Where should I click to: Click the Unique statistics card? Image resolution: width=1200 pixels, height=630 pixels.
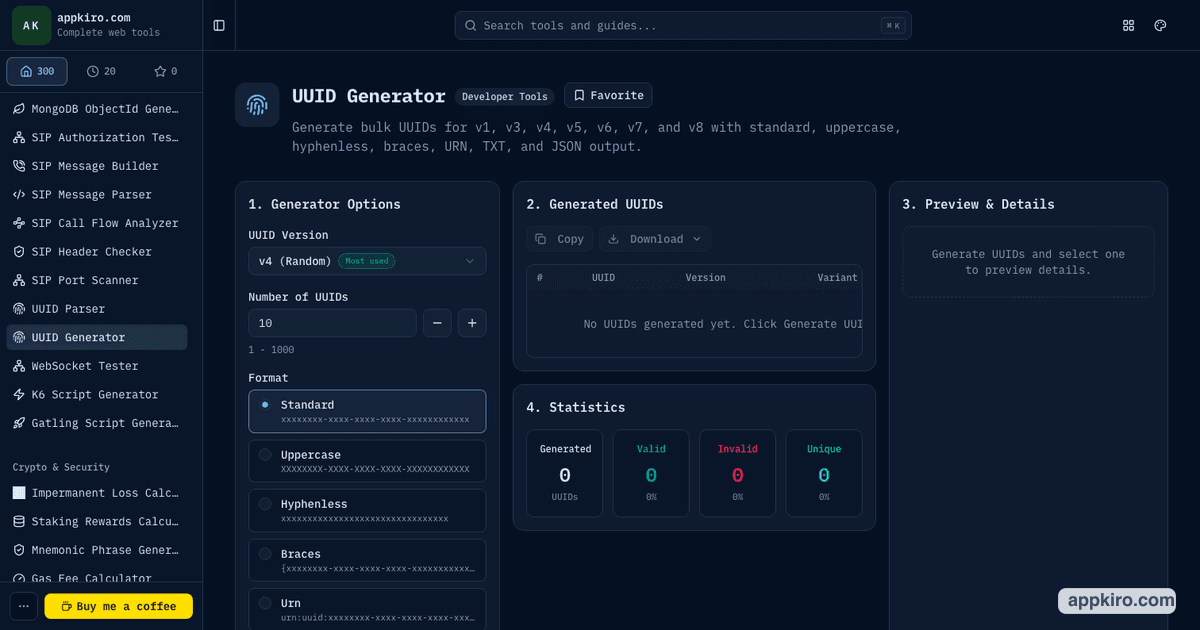click(x=824, y=473)
